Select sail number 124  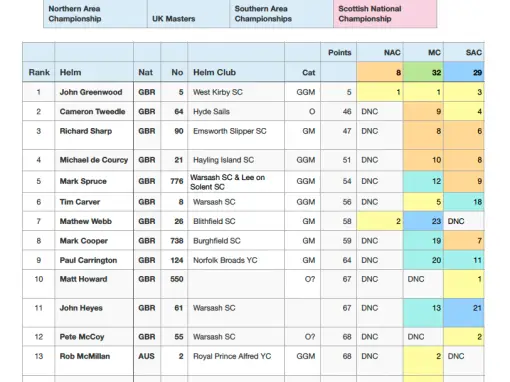click(x=177, y=260)
